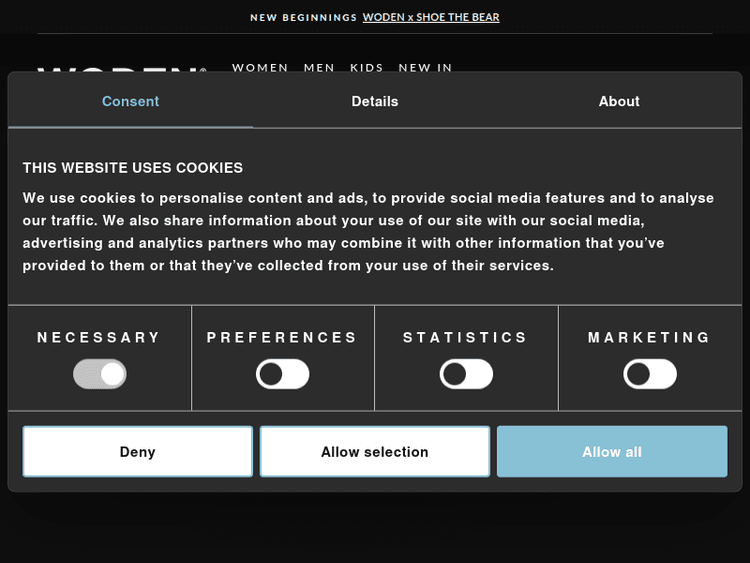Image resolution: width=750 pixels, height=563 pixels.
Task: Turn on the Statistics cookies toggle
Action: pyautogui.click(x=466, y=375)
